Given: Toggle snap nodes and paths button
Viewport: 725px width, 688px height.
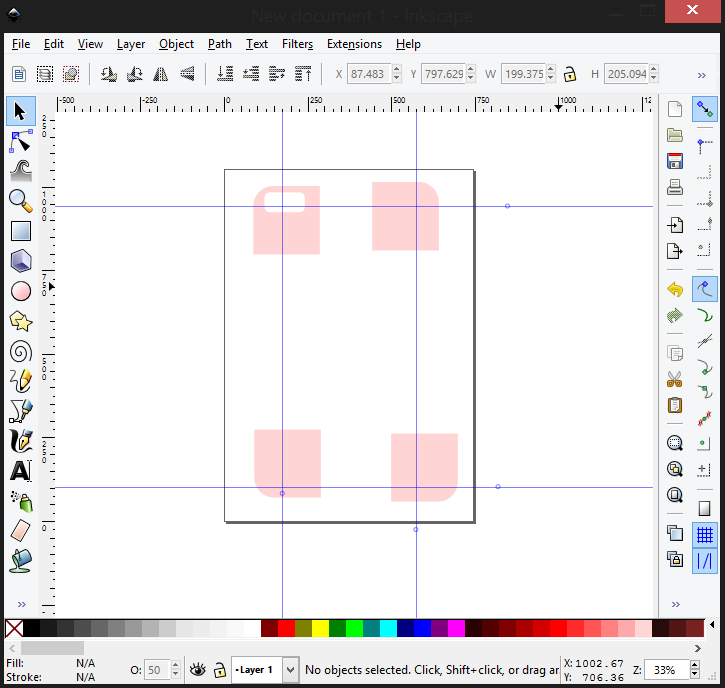Looking at the screenshot, I should click(705, 290).
